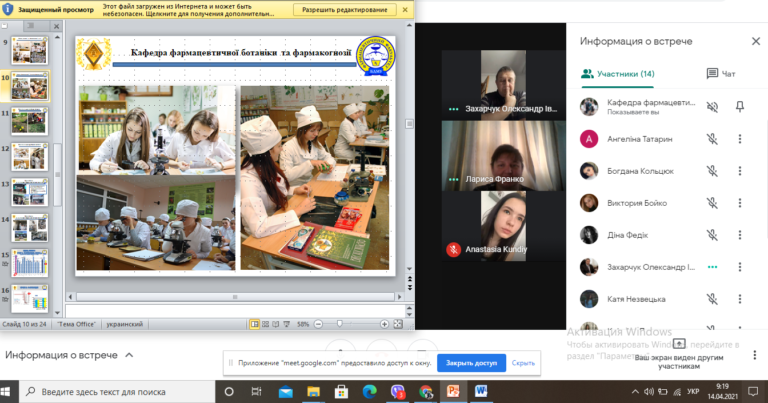Open notification center on taskbar

[753, 392]
